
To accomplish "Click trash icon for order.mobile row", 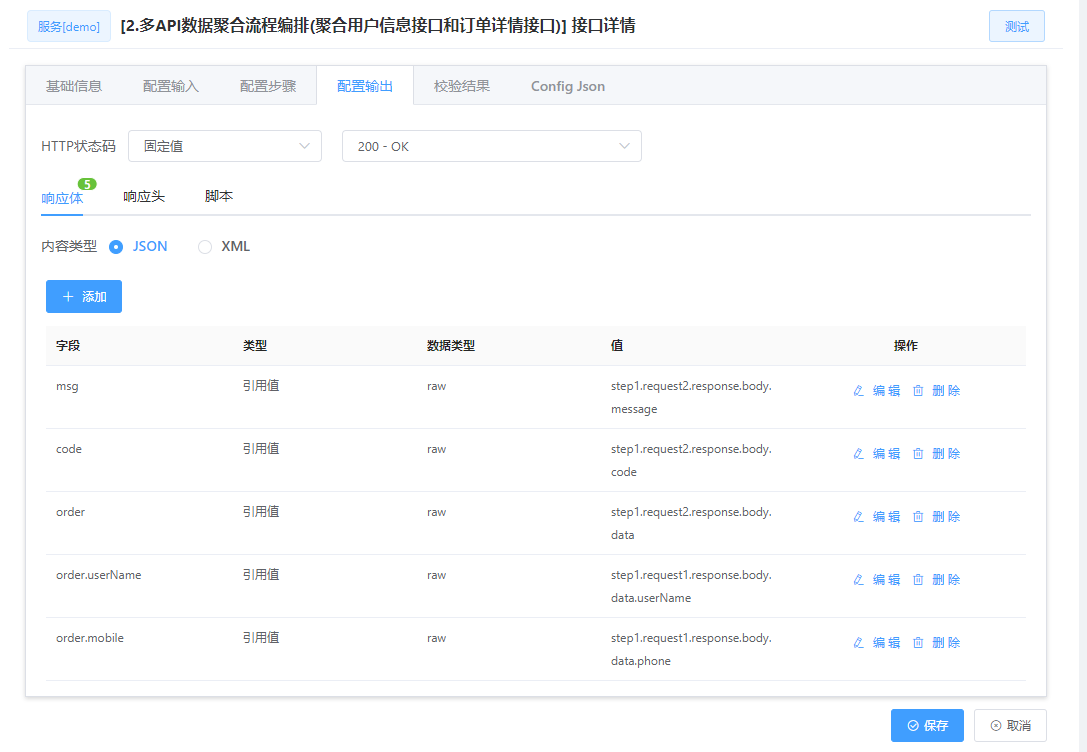I will coord(918,643).
